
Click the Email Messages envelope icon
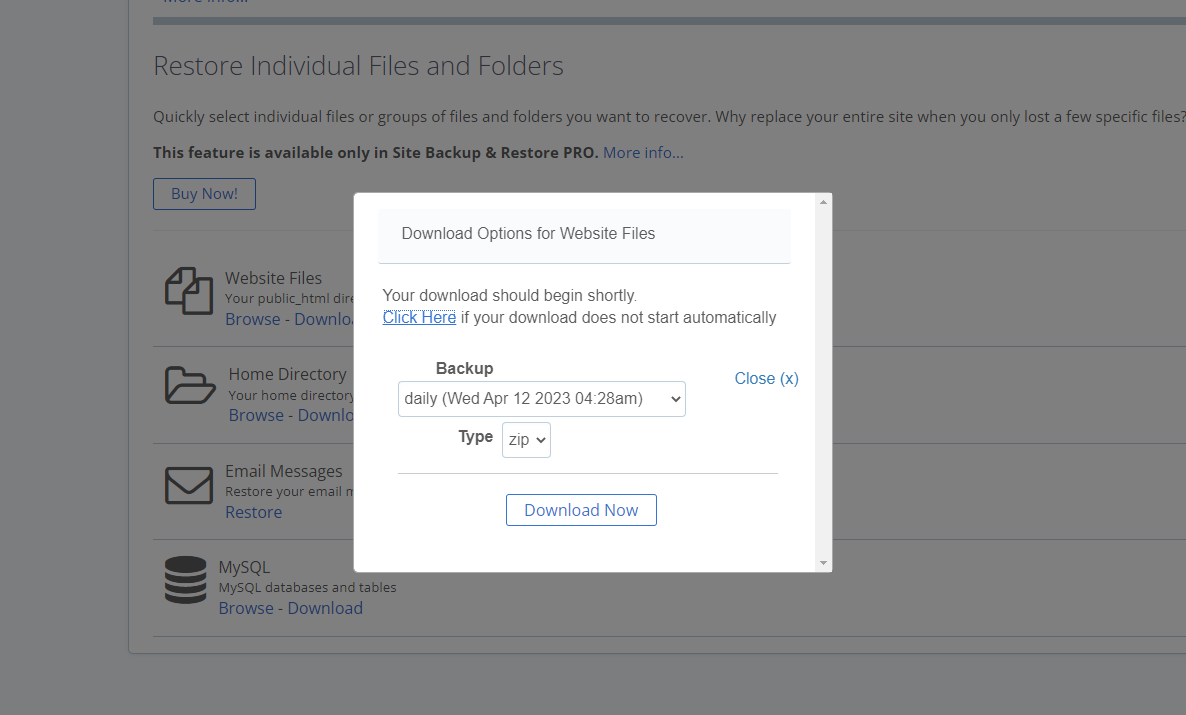point(188,485)
